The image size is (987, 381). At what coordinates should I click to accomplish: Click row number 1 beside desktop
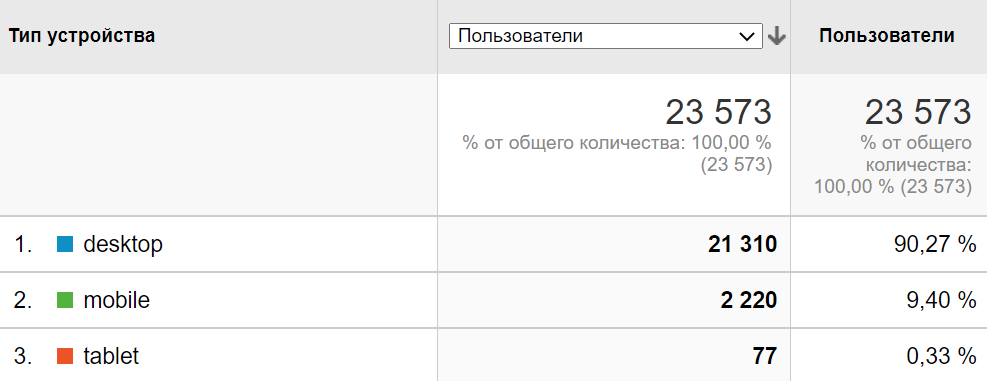pos(23,244)
